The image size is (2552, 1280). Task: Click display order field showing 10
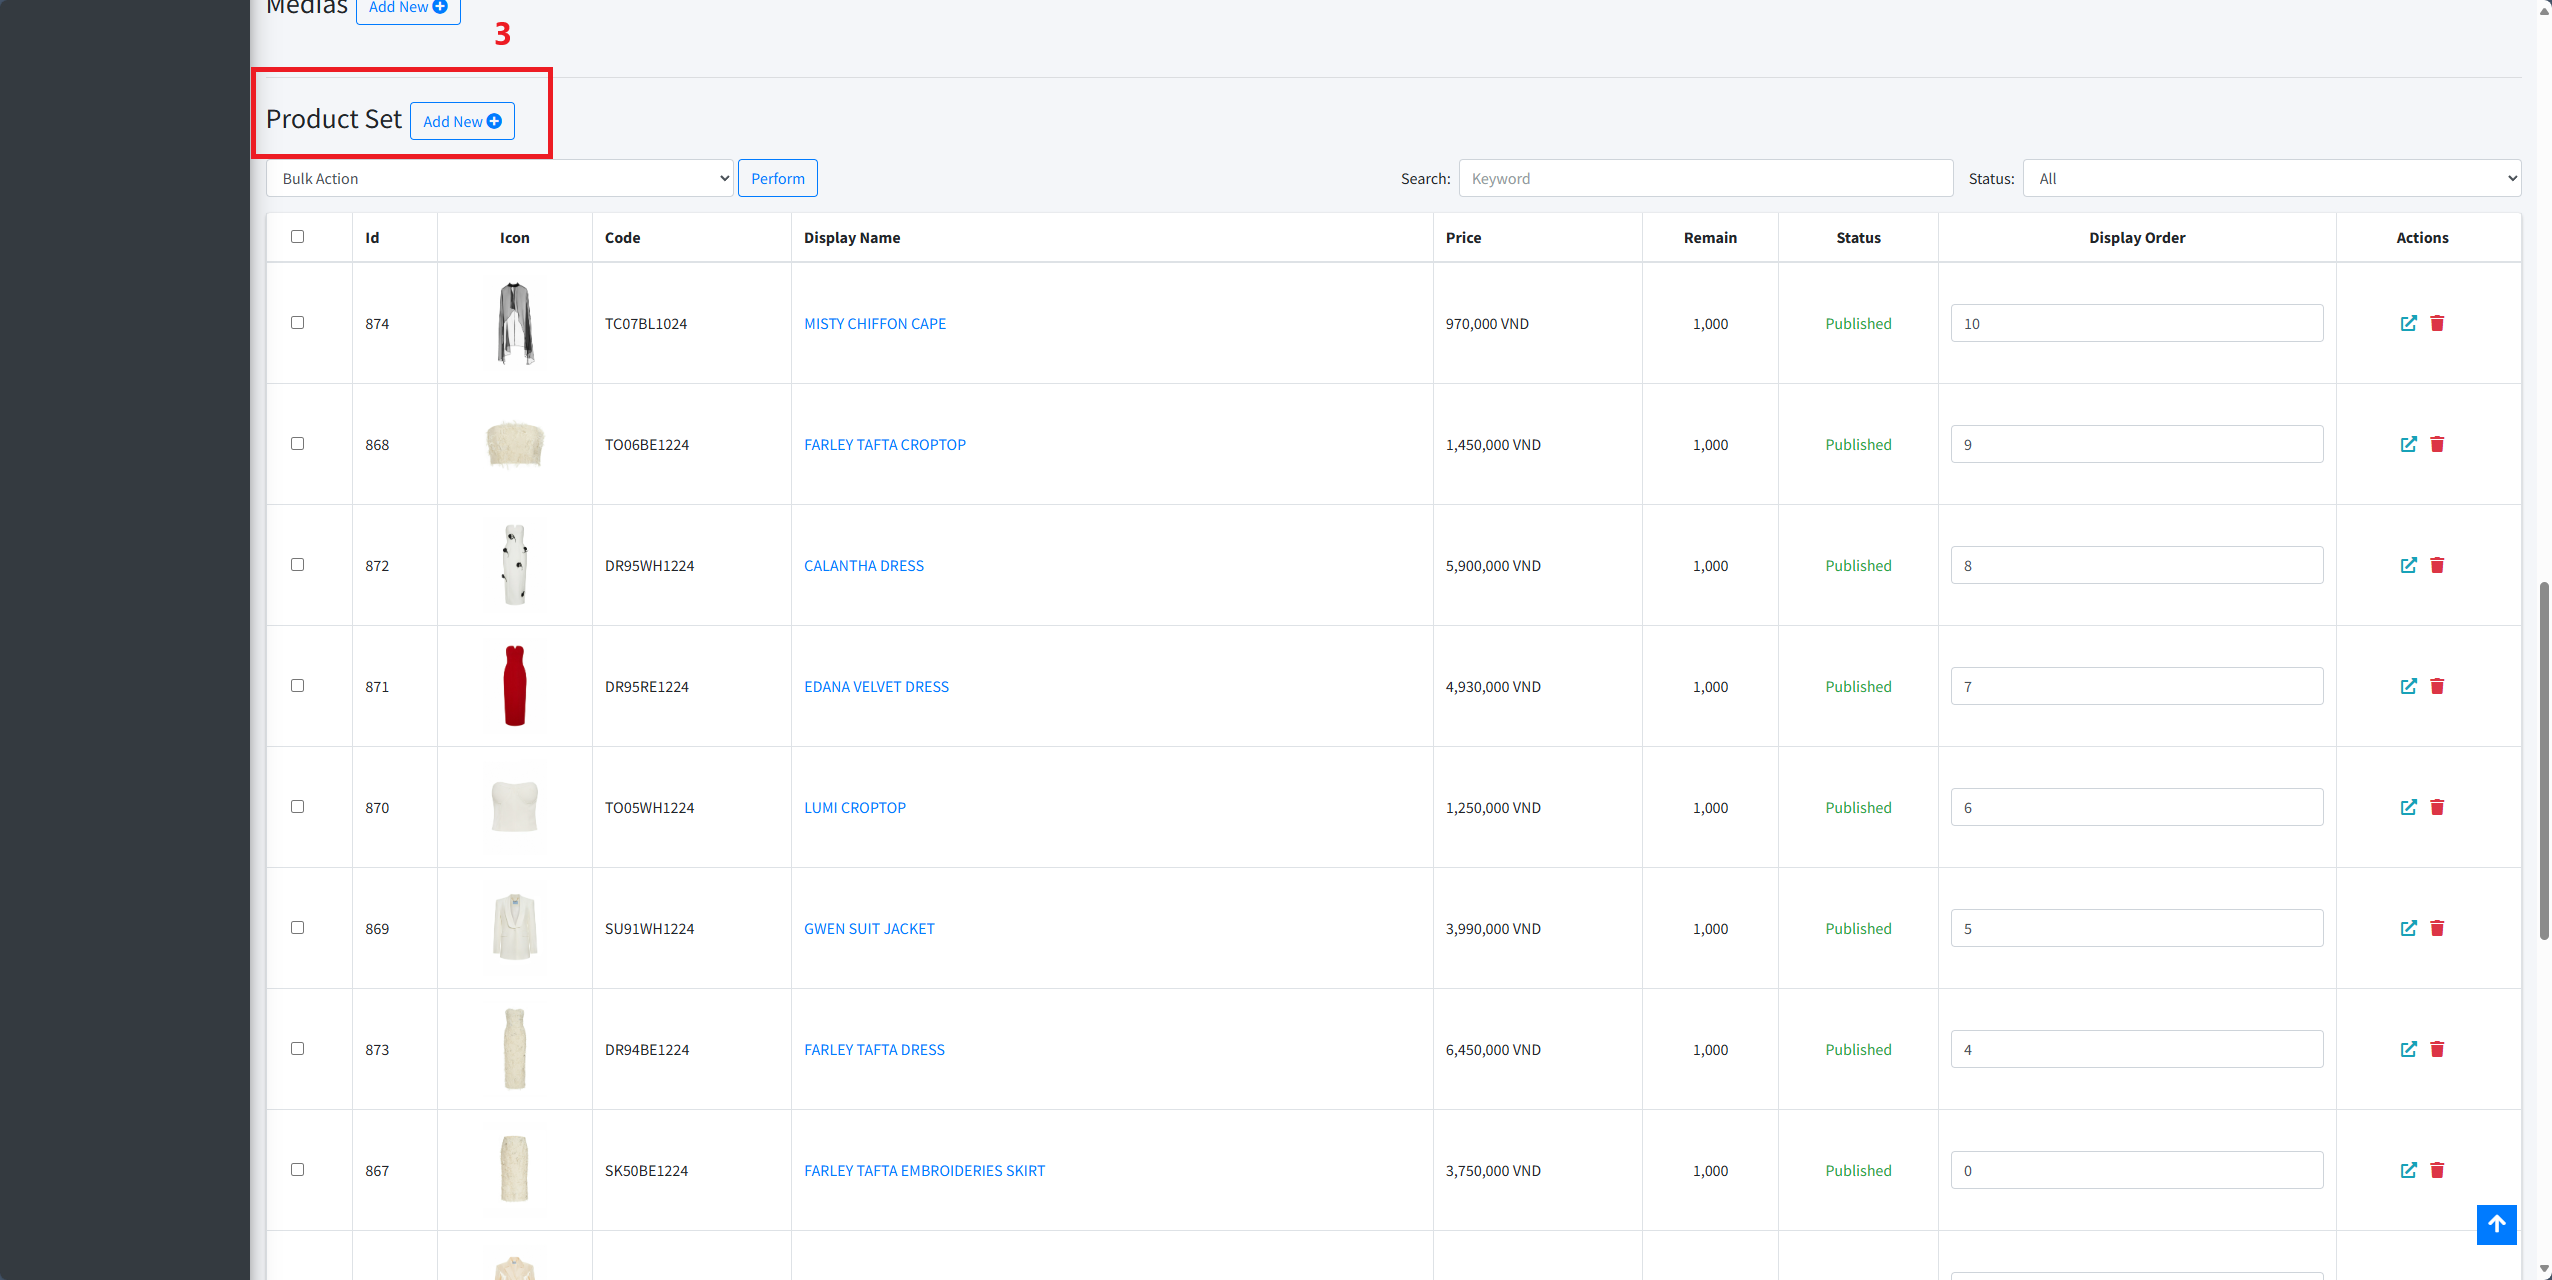(2136, 323)
